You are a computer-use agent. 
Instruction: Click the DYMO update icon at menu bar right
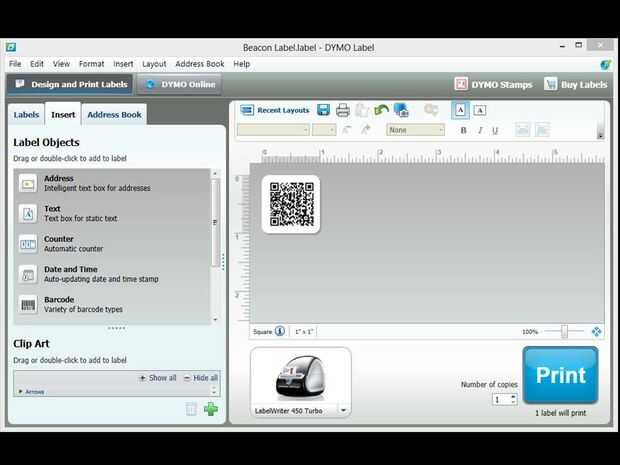[x=605, y=64]
